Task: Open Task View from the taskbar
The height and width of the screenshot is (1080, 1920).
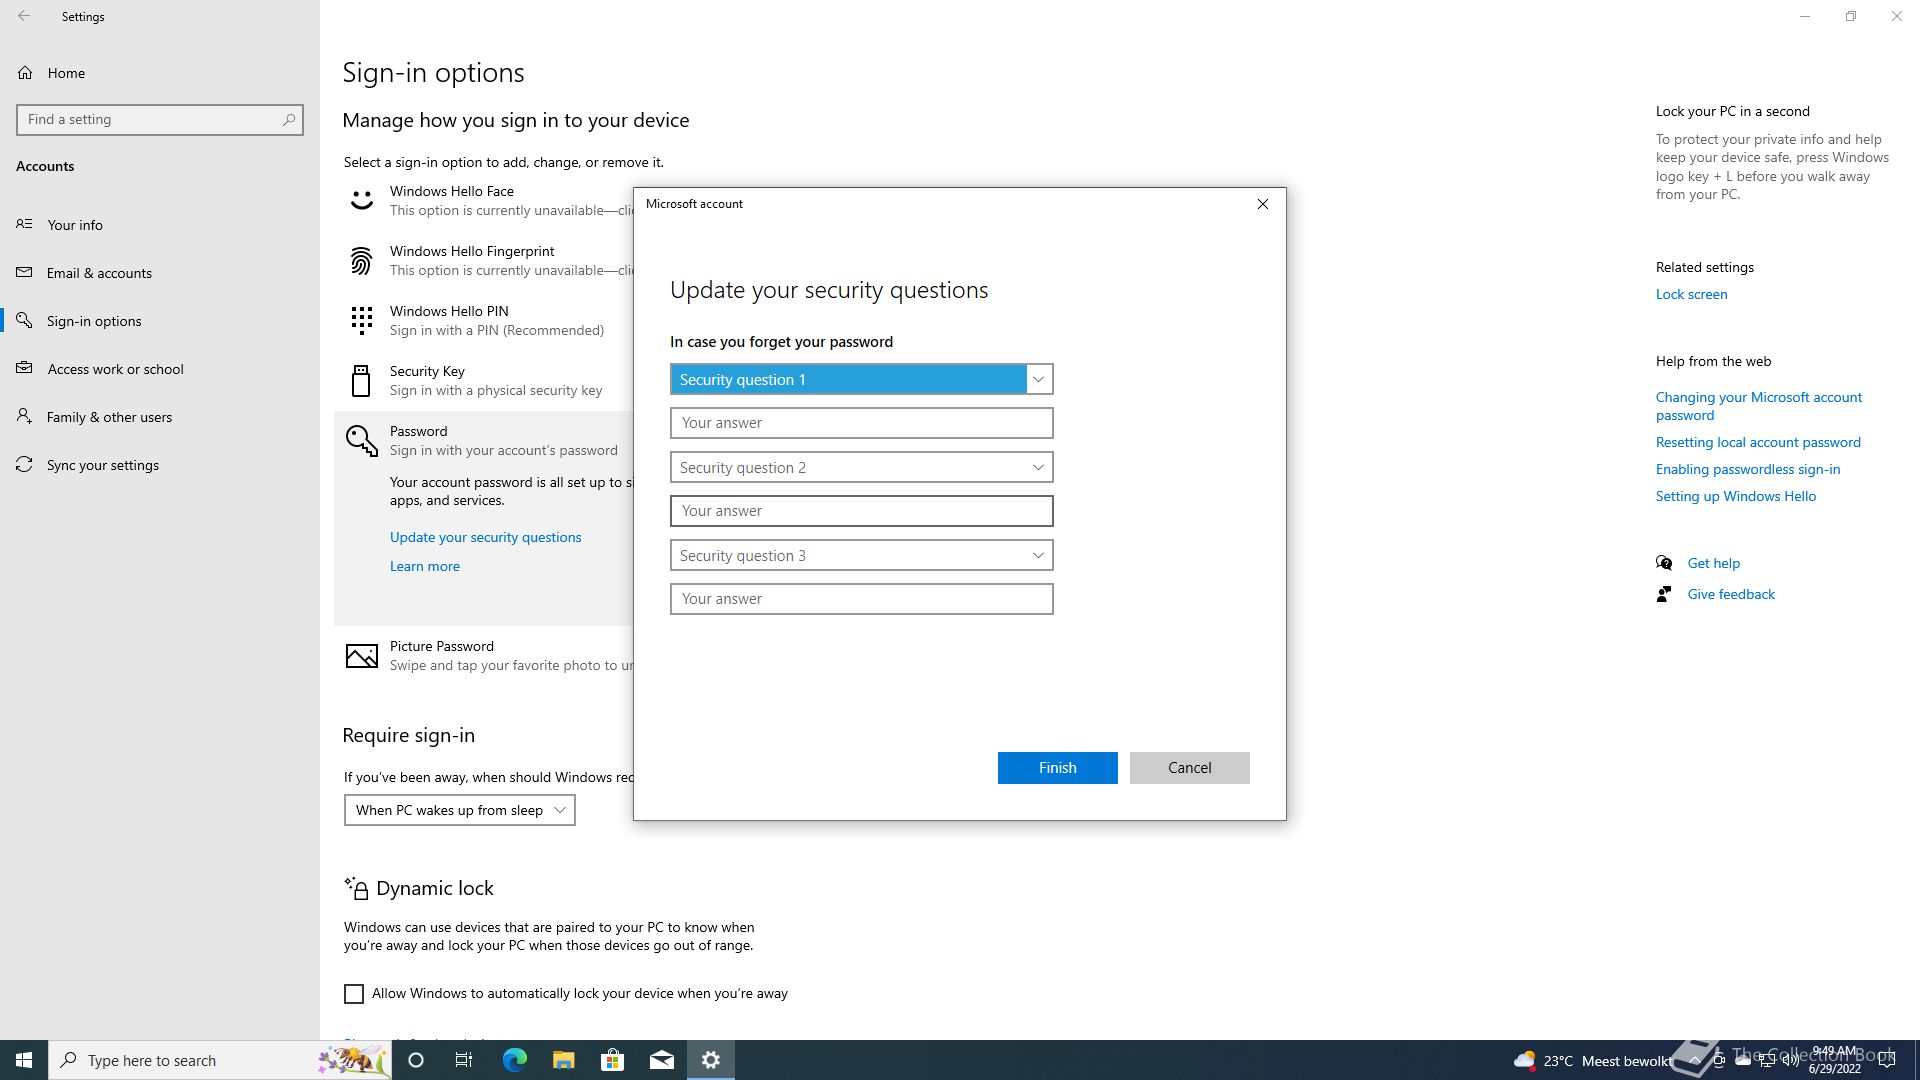Action: 464,1060
